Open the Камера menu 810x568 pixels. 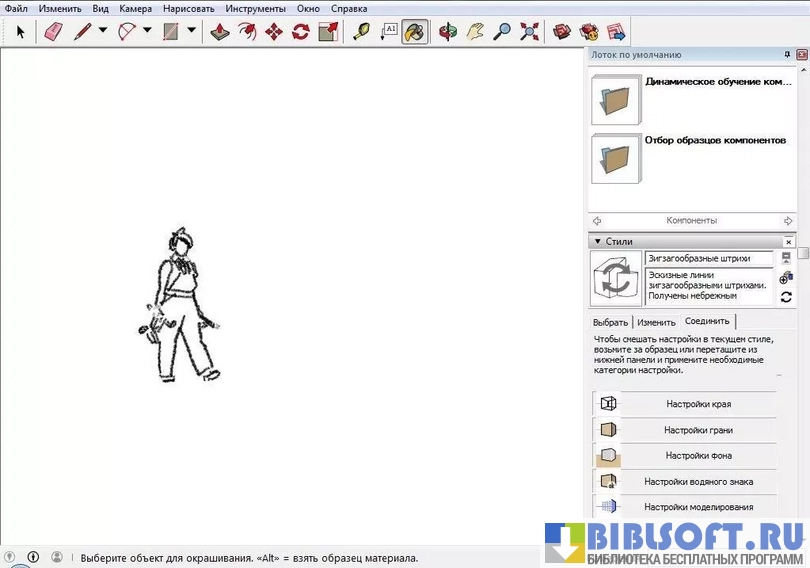[x=135, y=8]
